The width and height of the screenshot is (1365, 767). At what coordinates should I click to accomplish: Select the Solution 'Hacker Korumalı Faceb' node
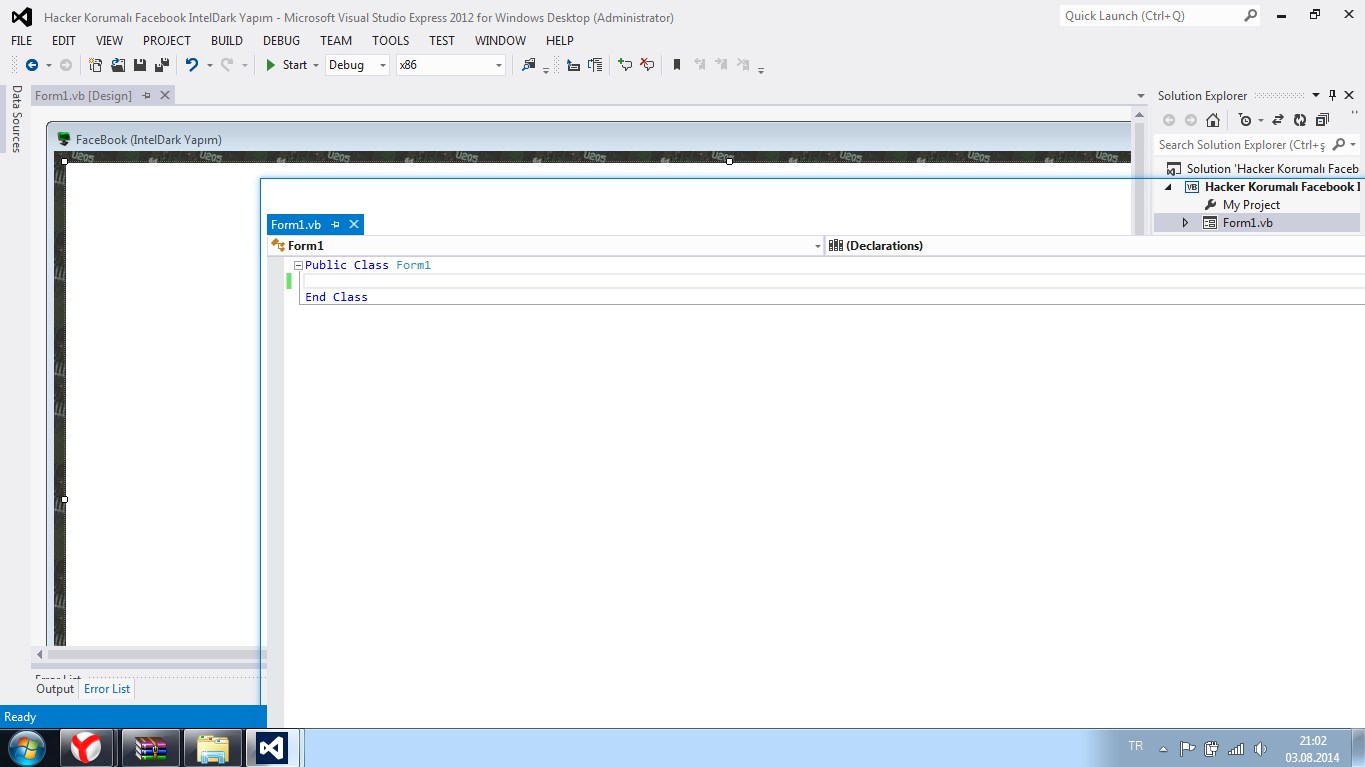coord(1272,169)
